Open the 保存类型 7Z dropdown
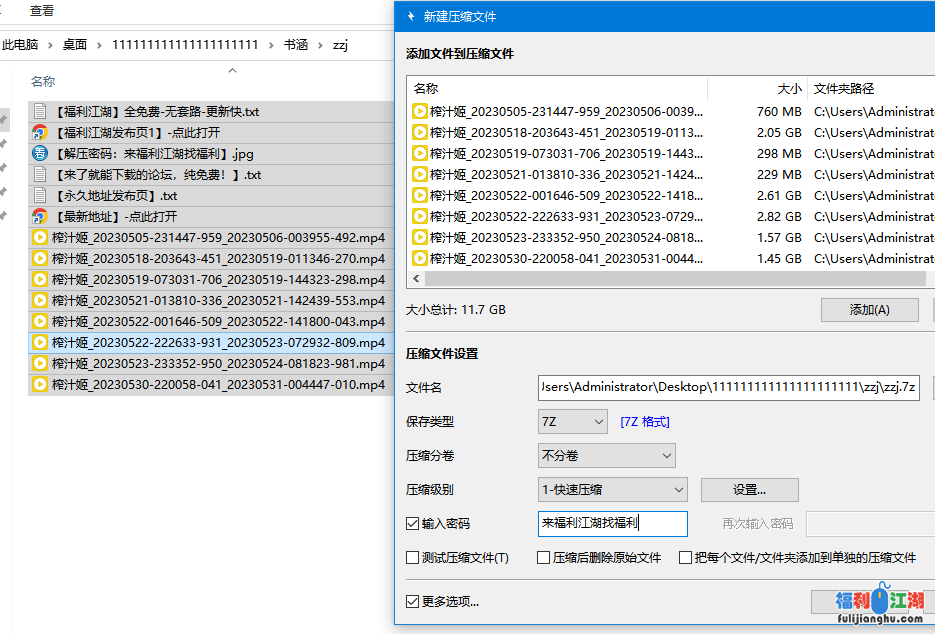The image size is (935, 634). pyautogui.click(x=572, y=422)
